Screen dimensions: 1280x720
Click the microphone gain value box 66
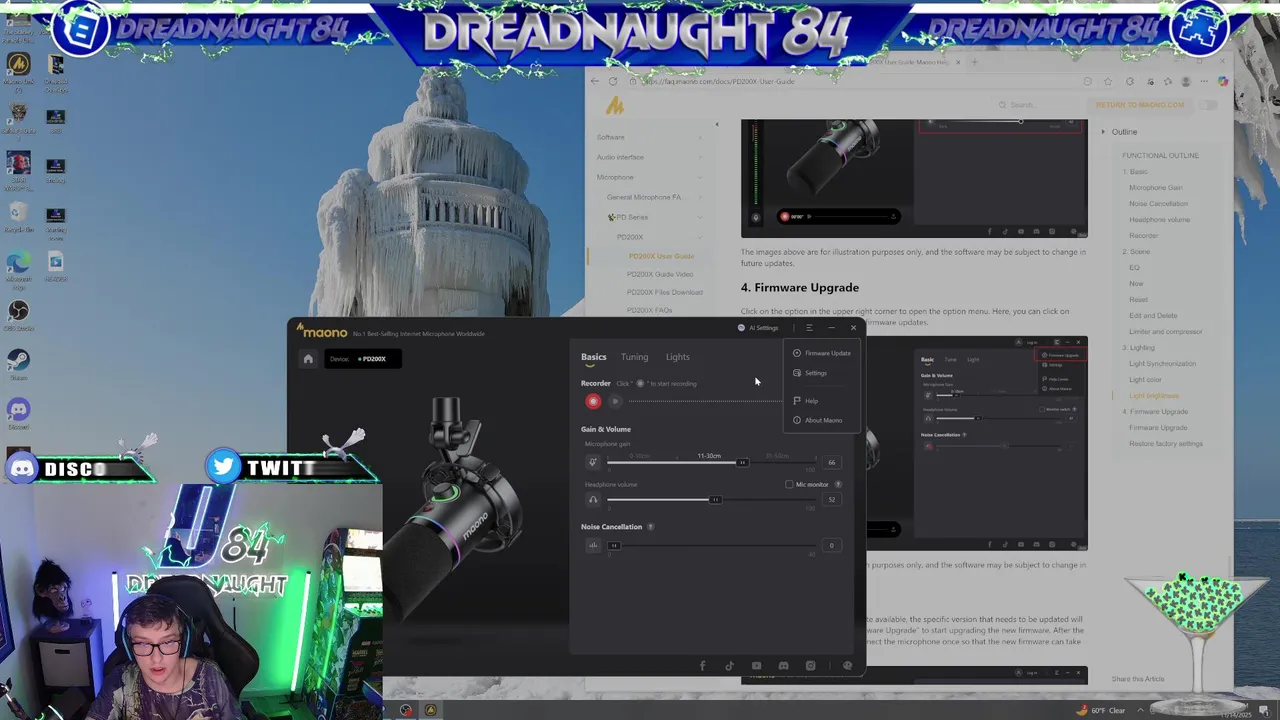click(x=831, y=462)
